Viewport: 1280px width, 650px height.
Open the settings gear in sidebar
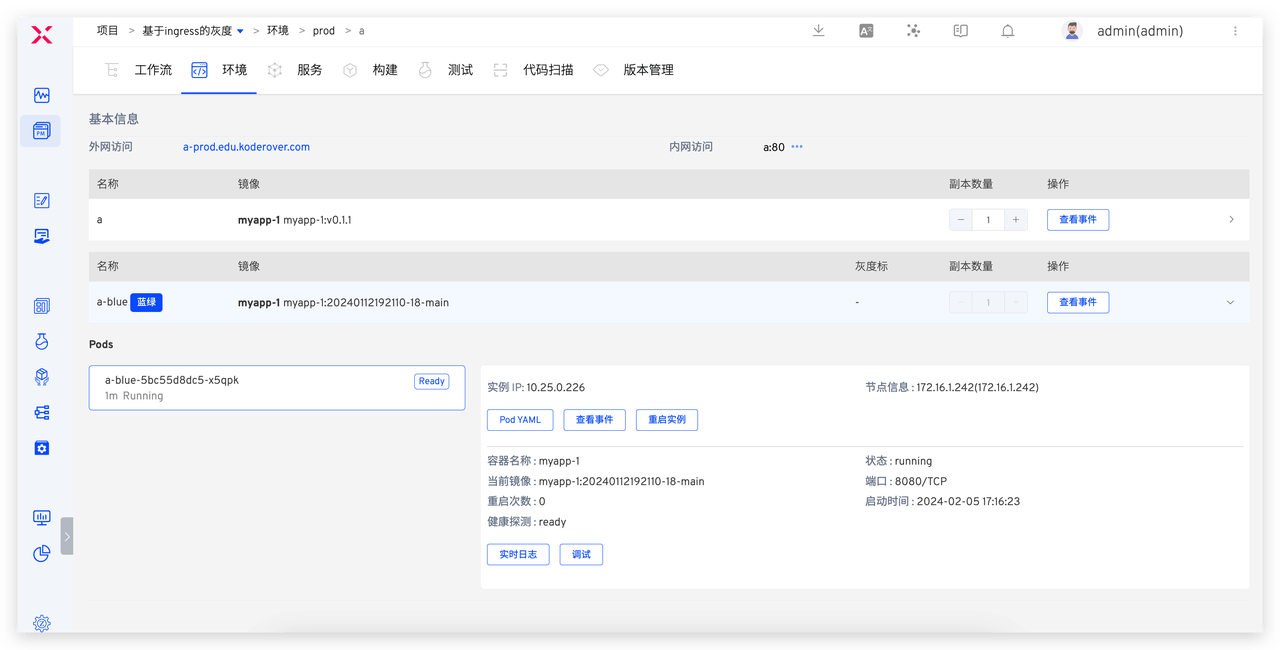click(x=41, y=623)
